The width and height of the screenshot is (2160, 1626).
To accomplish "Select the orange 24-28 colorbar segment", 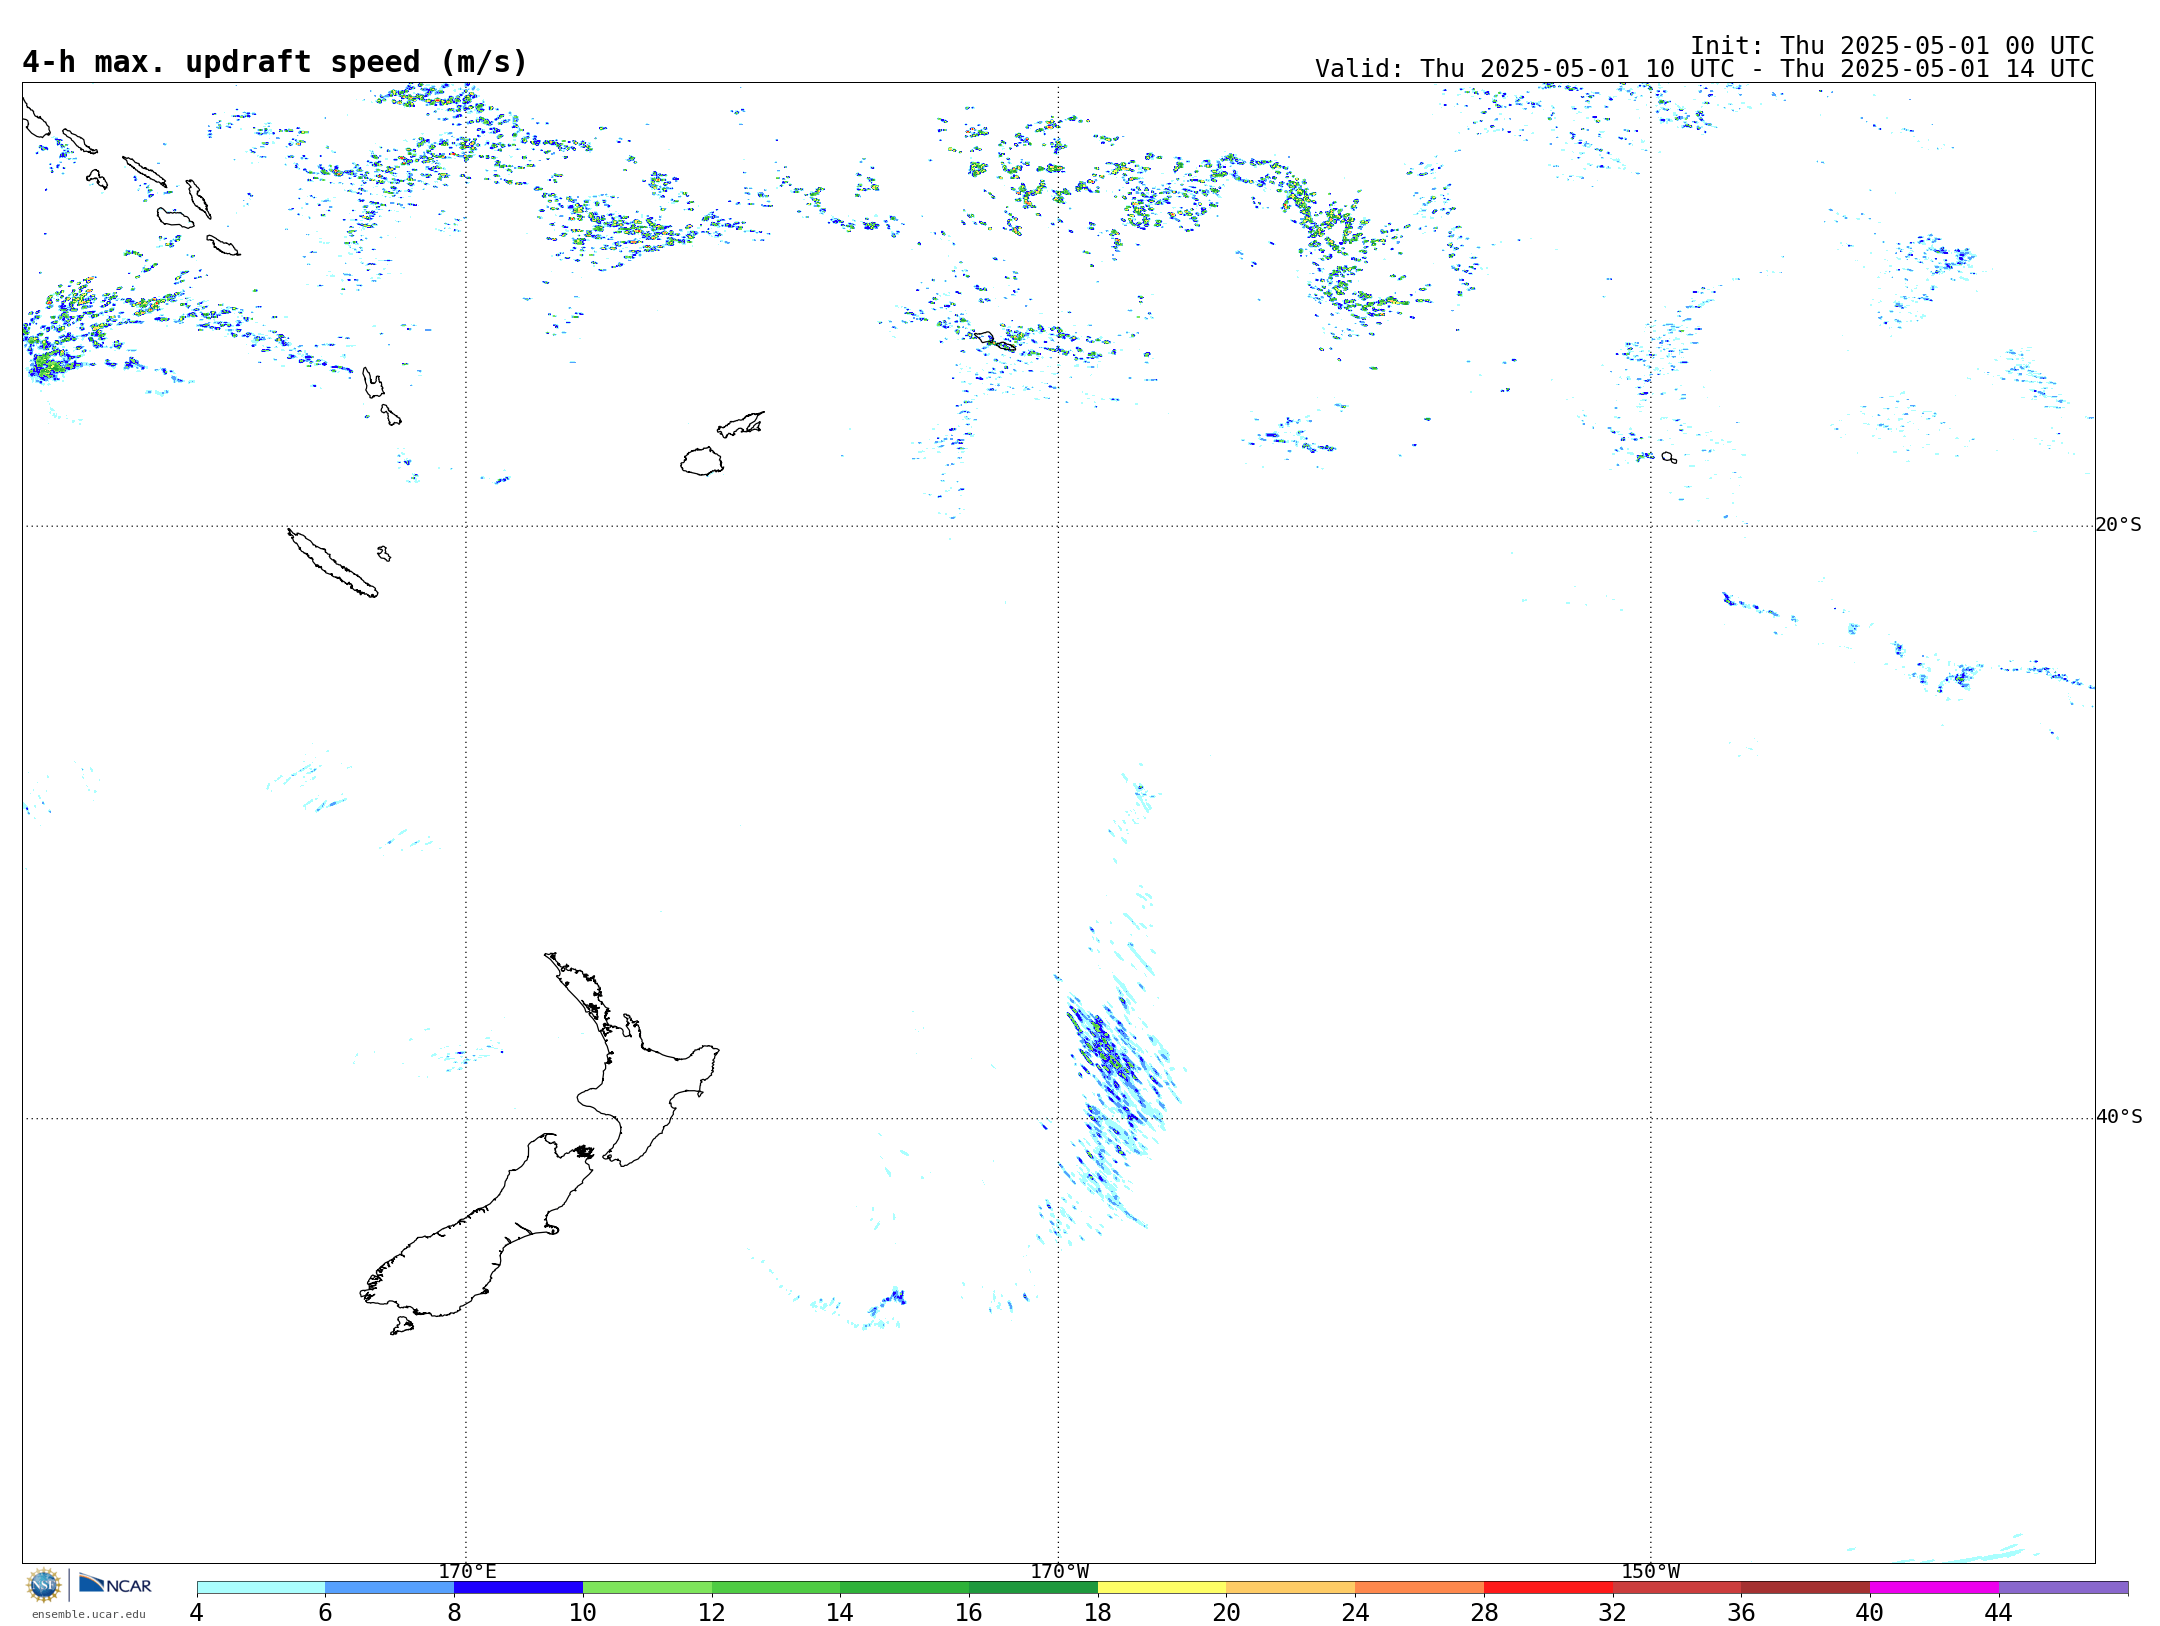I will 1420,1588.
